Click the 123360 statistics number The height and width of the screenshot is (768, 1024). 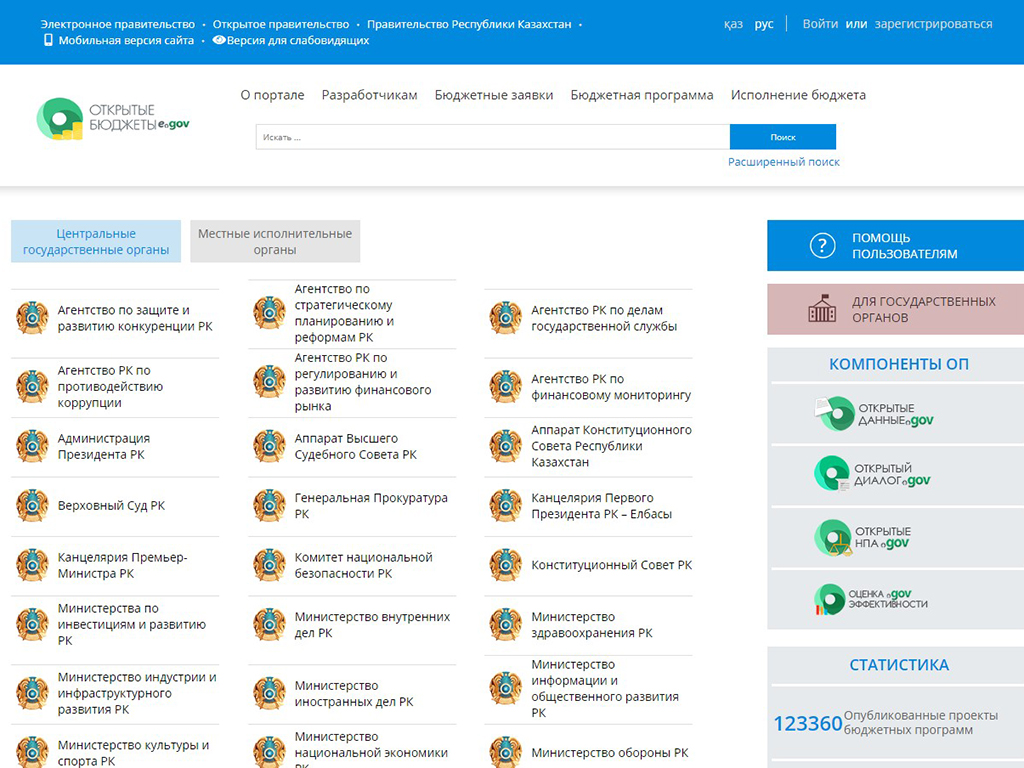click(808, 724)
